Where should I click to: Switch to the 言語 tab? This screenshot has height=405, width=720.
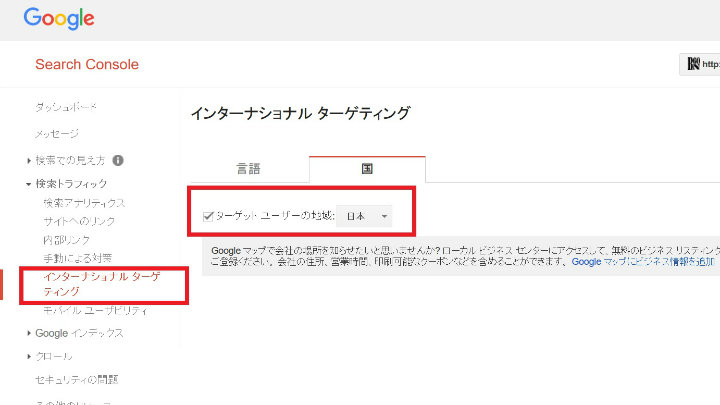(249, 169)
